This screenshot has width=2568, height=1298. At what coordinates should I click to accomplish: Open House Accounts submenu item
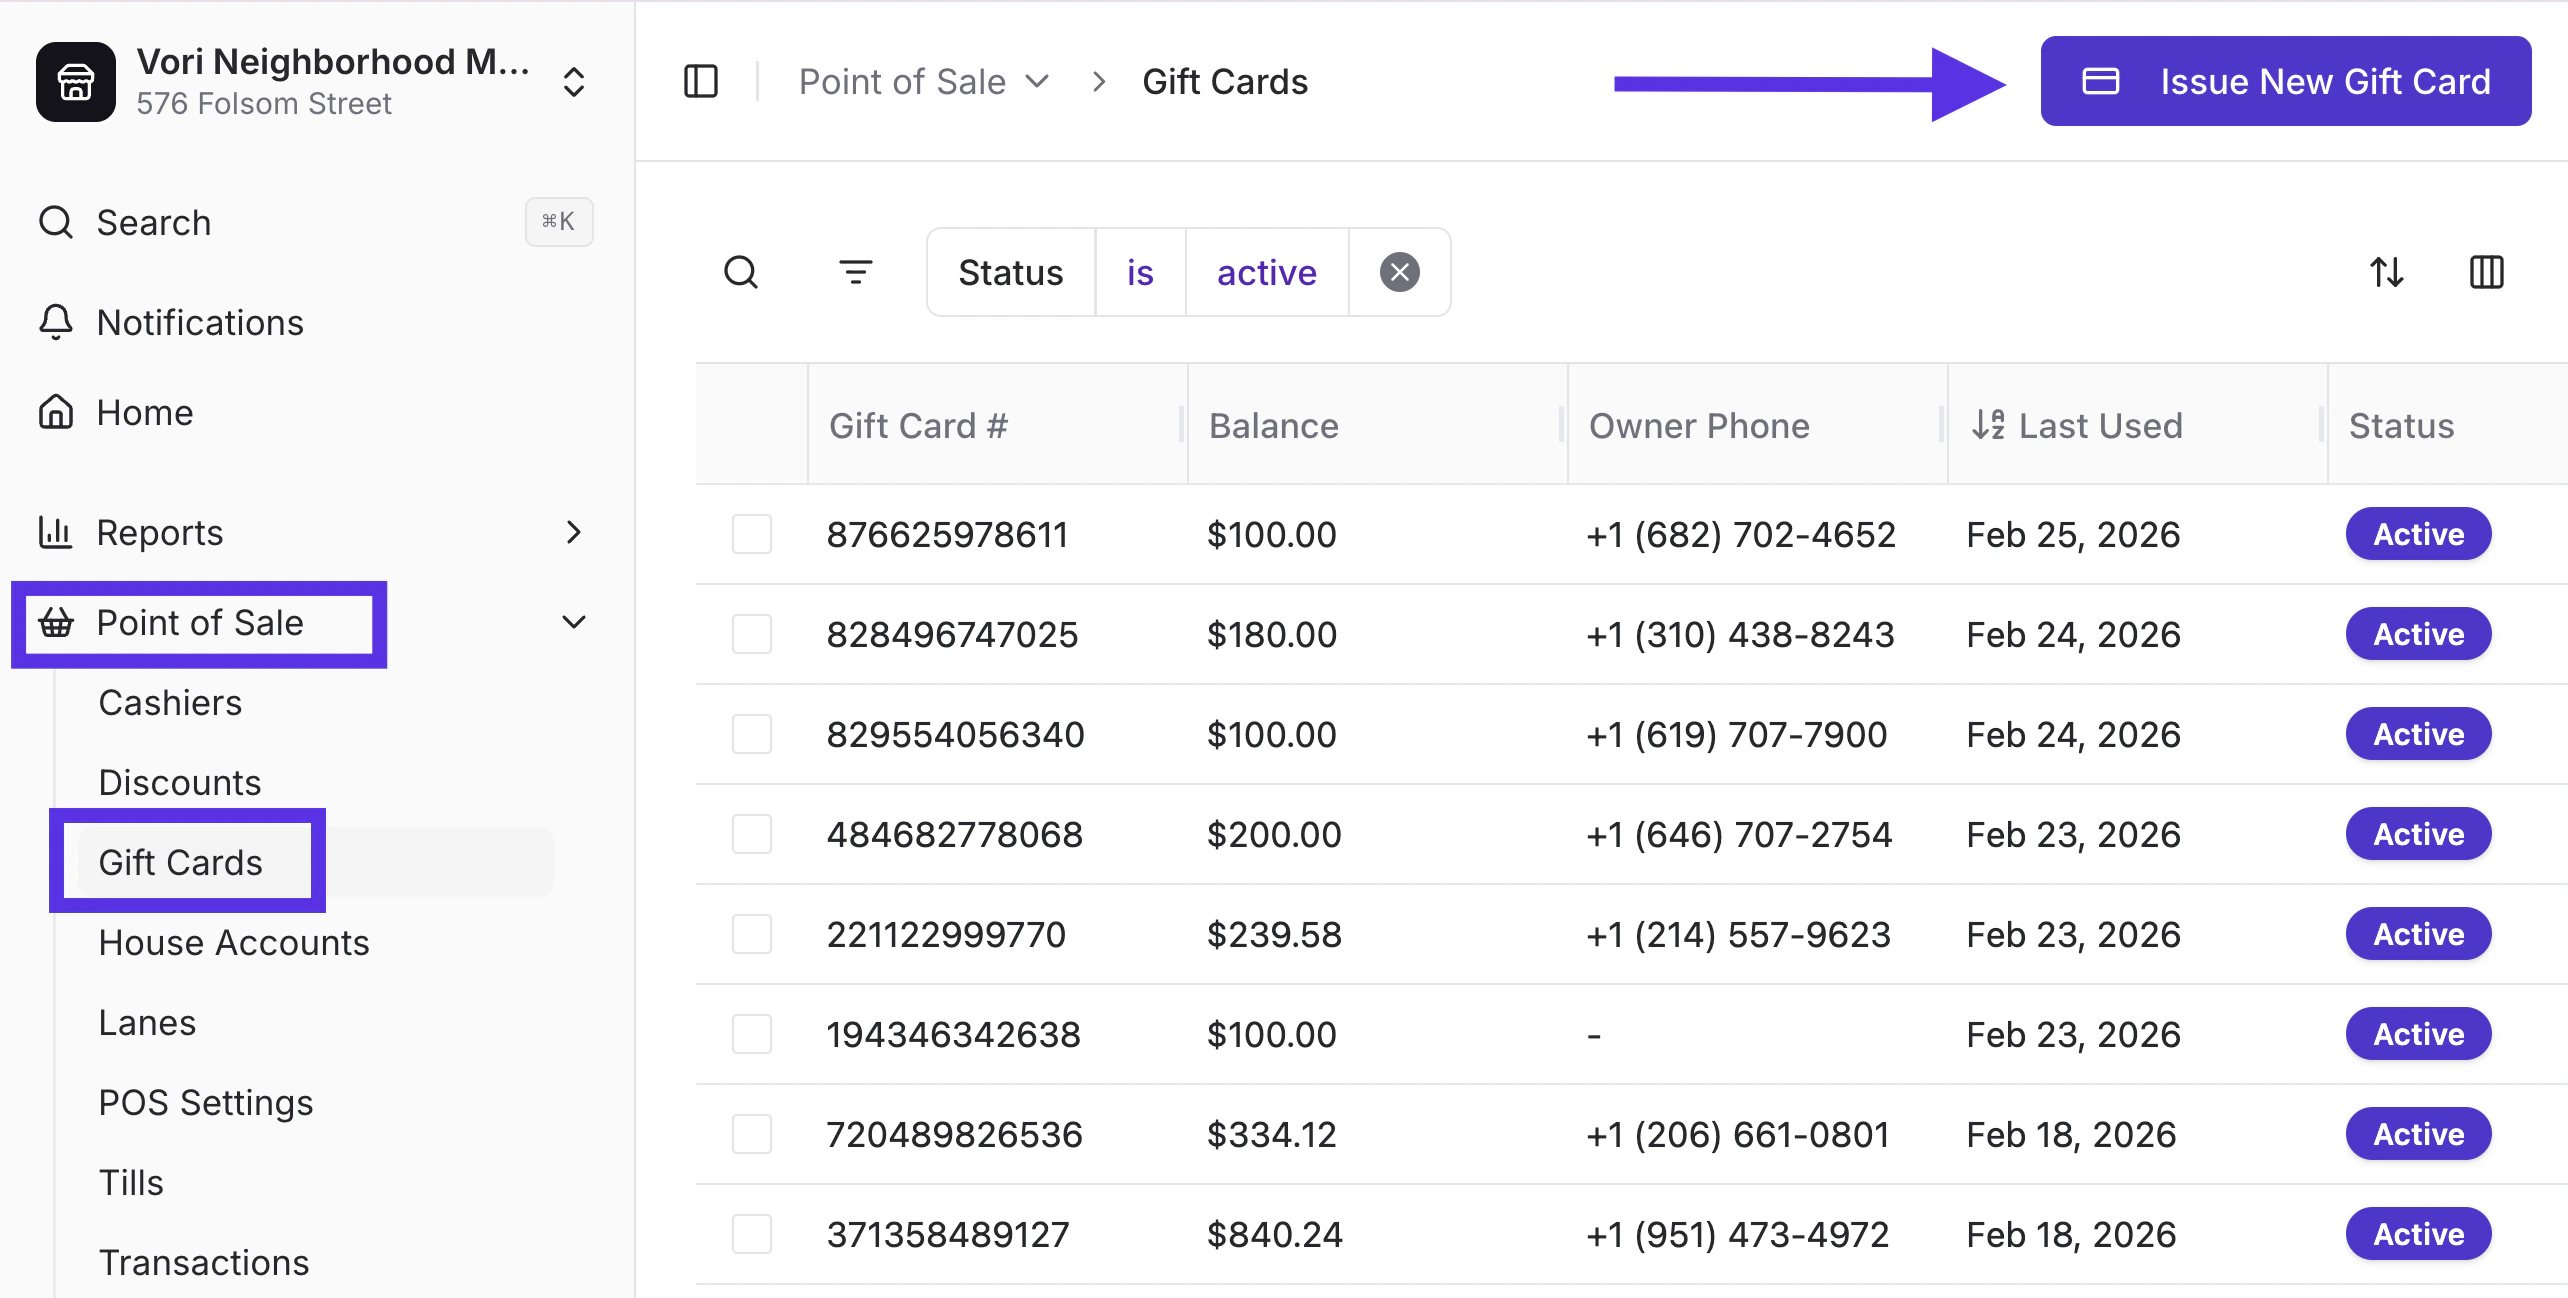click(234, 942)
